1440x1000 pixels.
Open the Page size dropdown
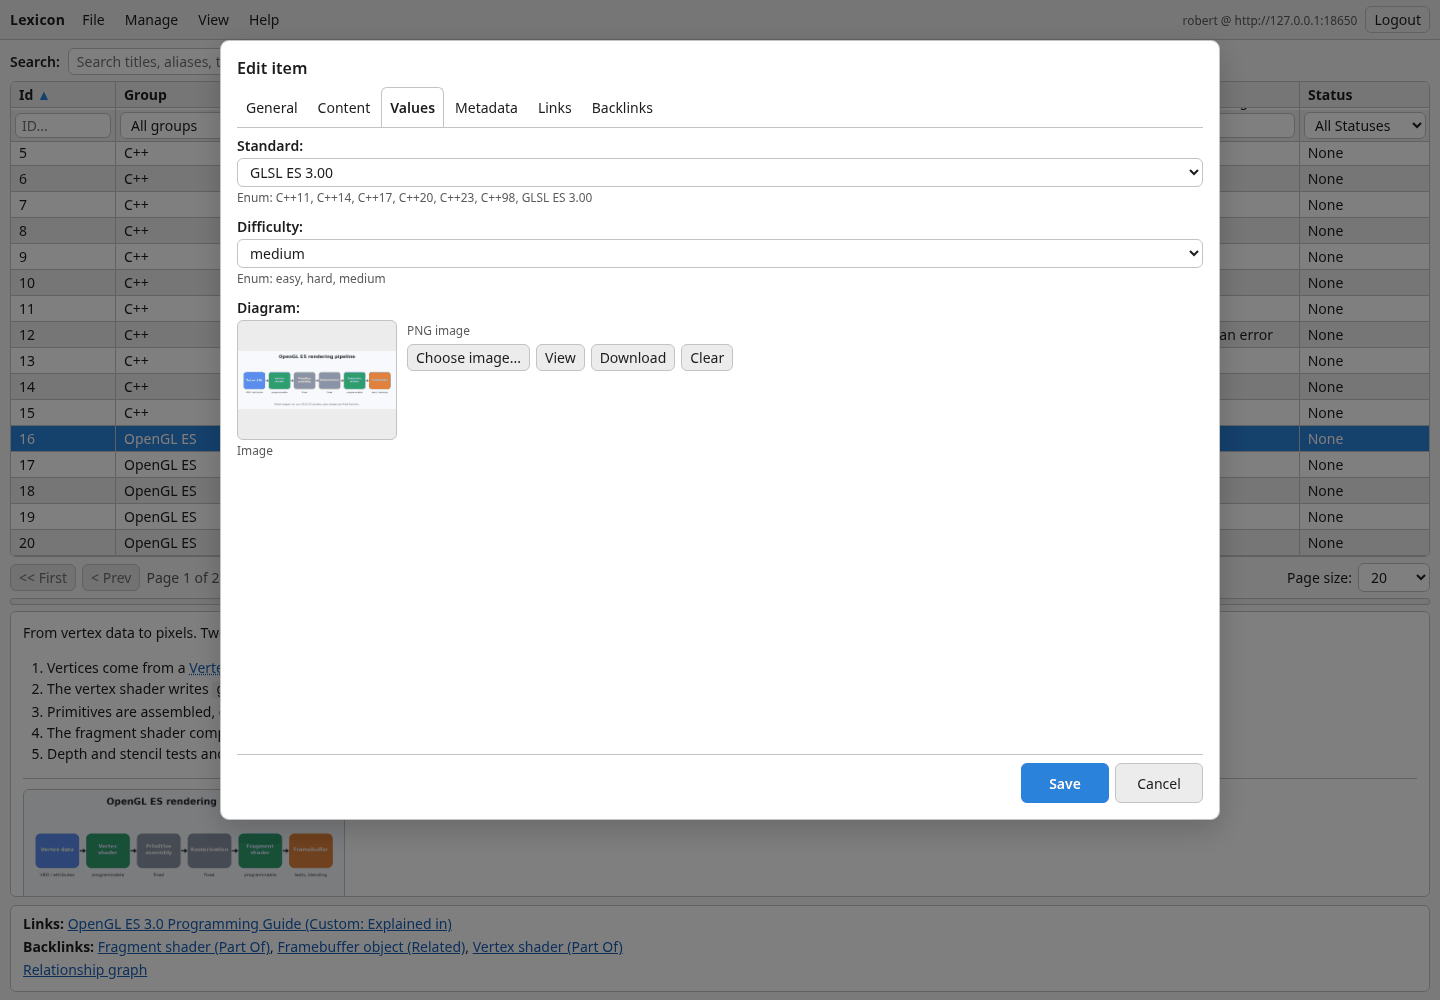coord(1393,578)
